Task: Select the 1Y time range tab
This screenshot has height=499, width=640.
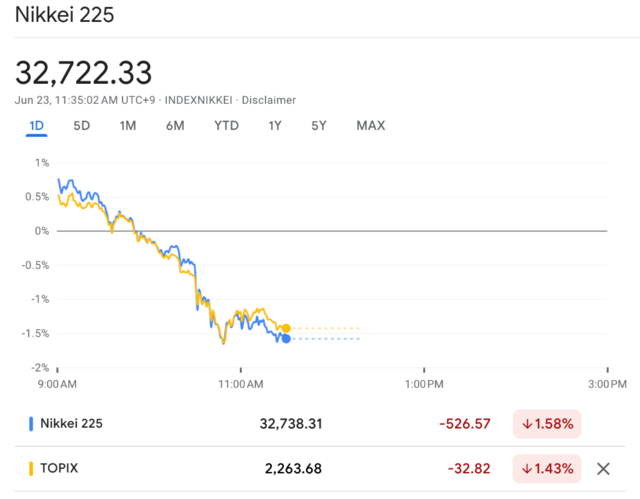Action: point(275,126)
